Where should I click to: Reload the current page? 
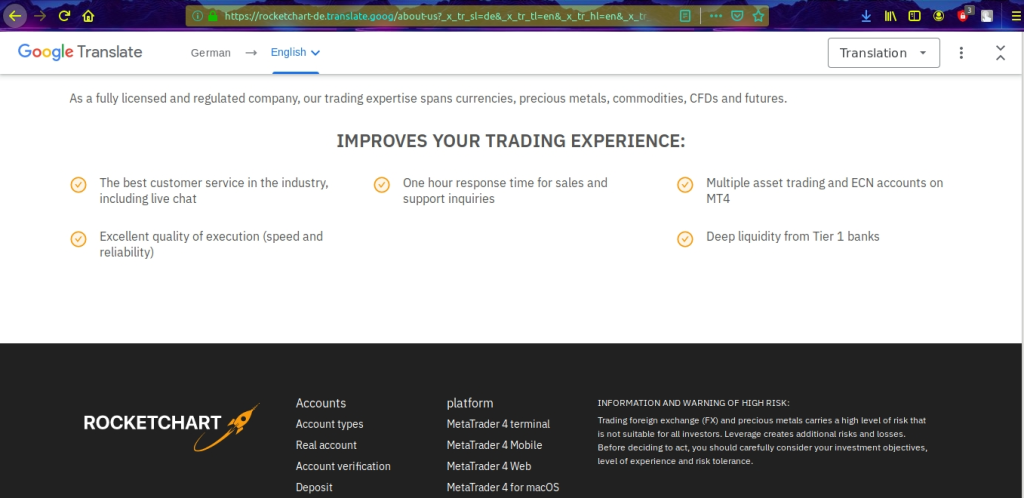click(64, 16)
